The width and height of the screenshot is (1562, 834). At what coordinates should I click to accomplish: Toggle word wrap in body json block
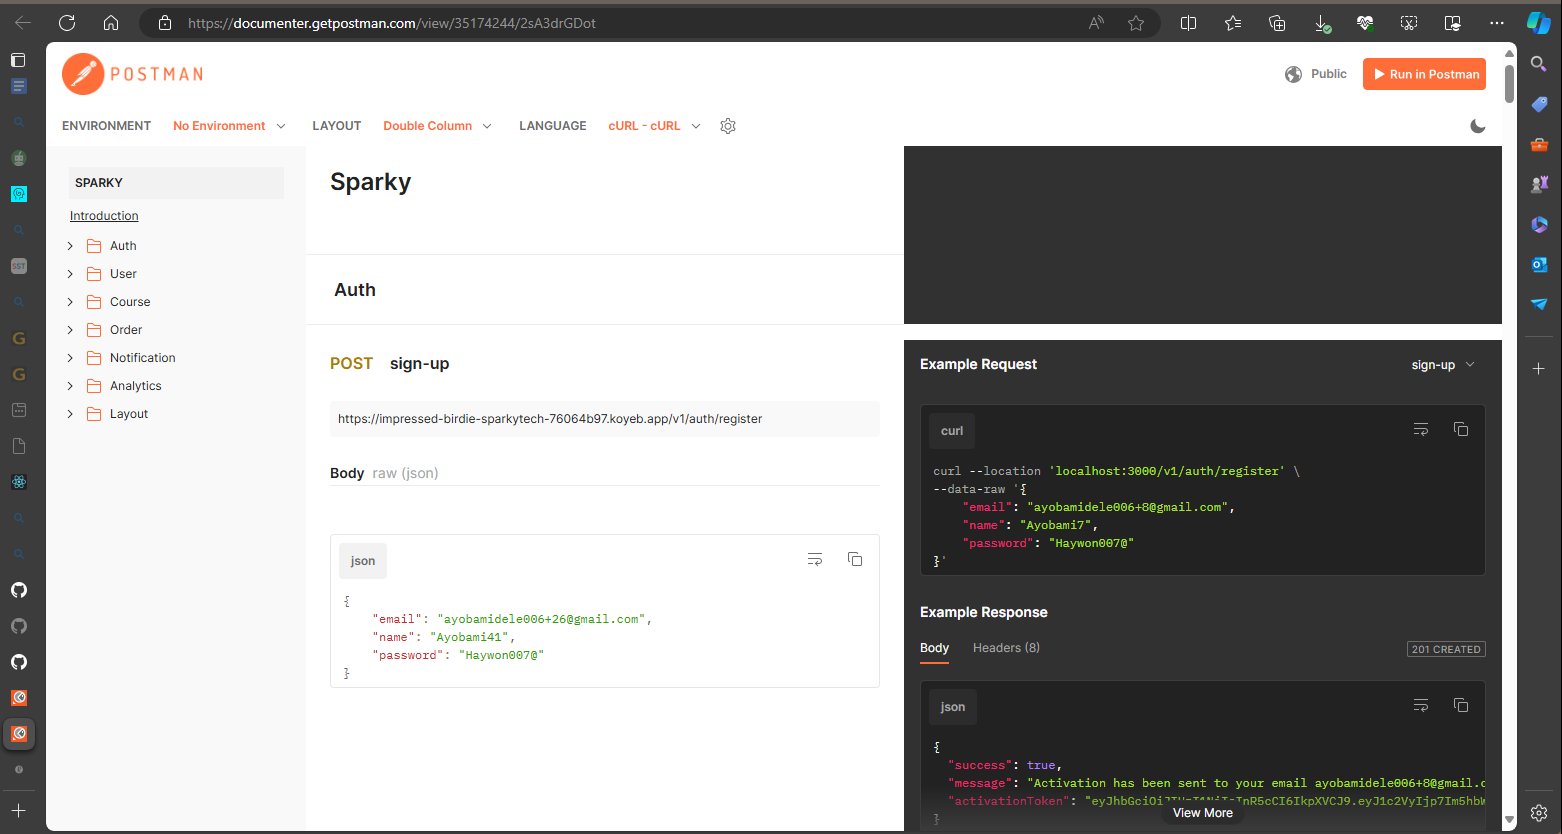click(x=815, y=559)
